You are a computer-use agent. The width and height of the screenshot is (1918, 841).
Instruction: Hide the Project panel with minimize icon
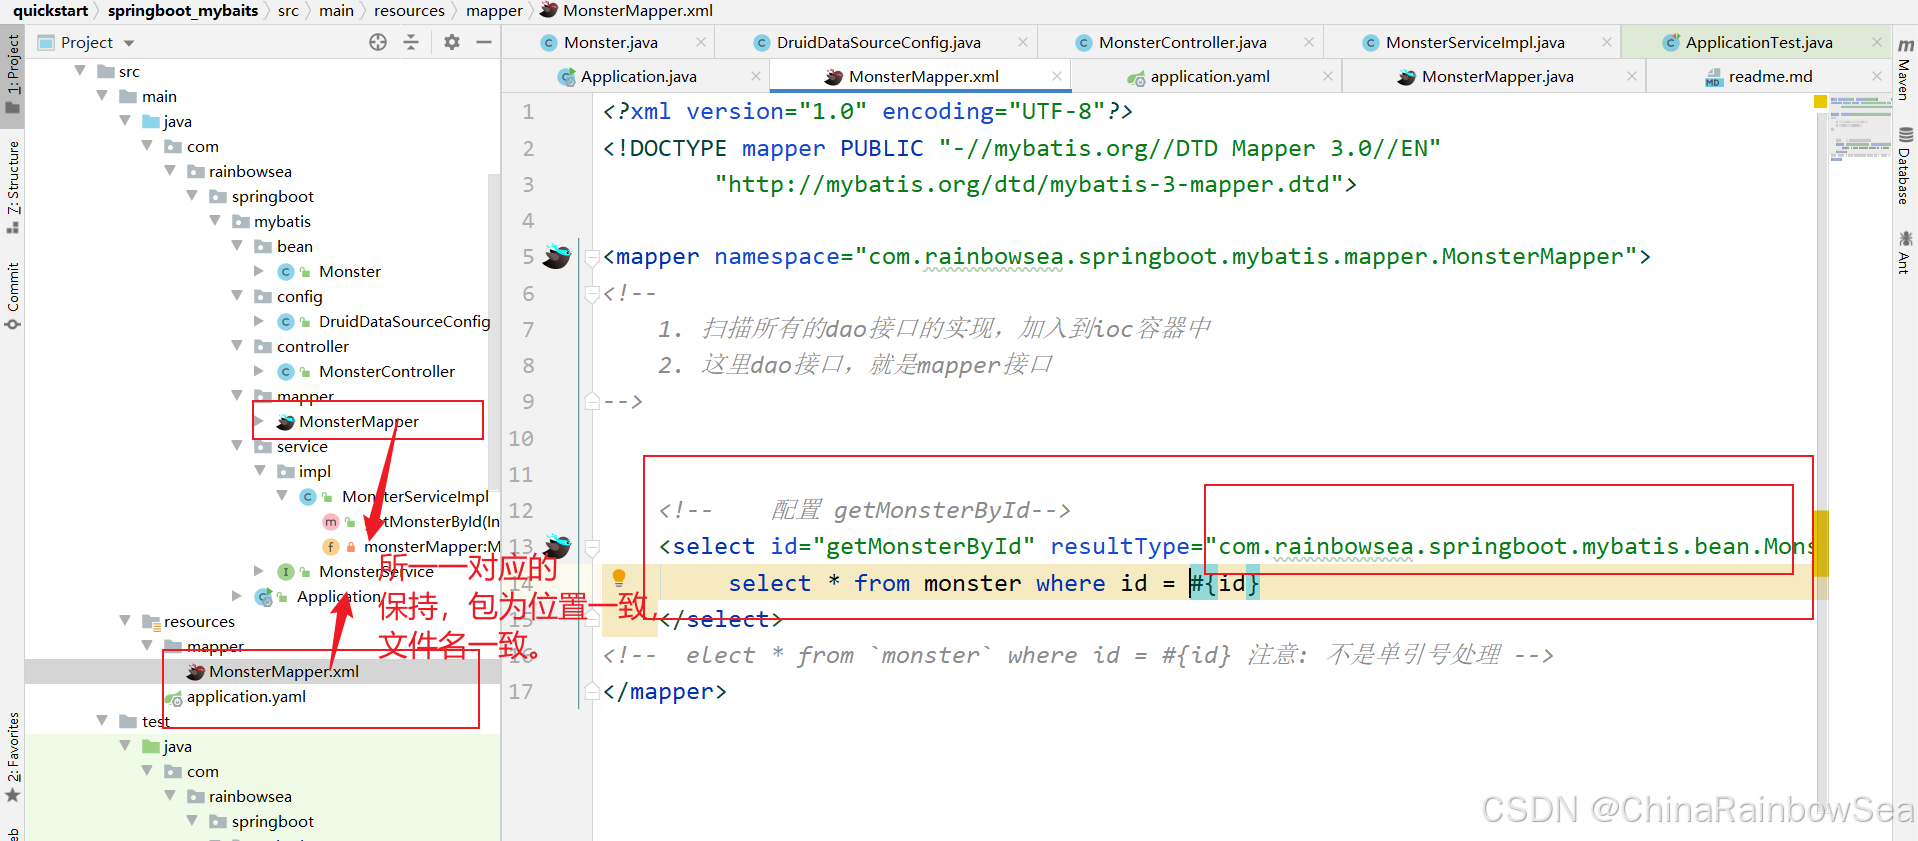[484, 42]
